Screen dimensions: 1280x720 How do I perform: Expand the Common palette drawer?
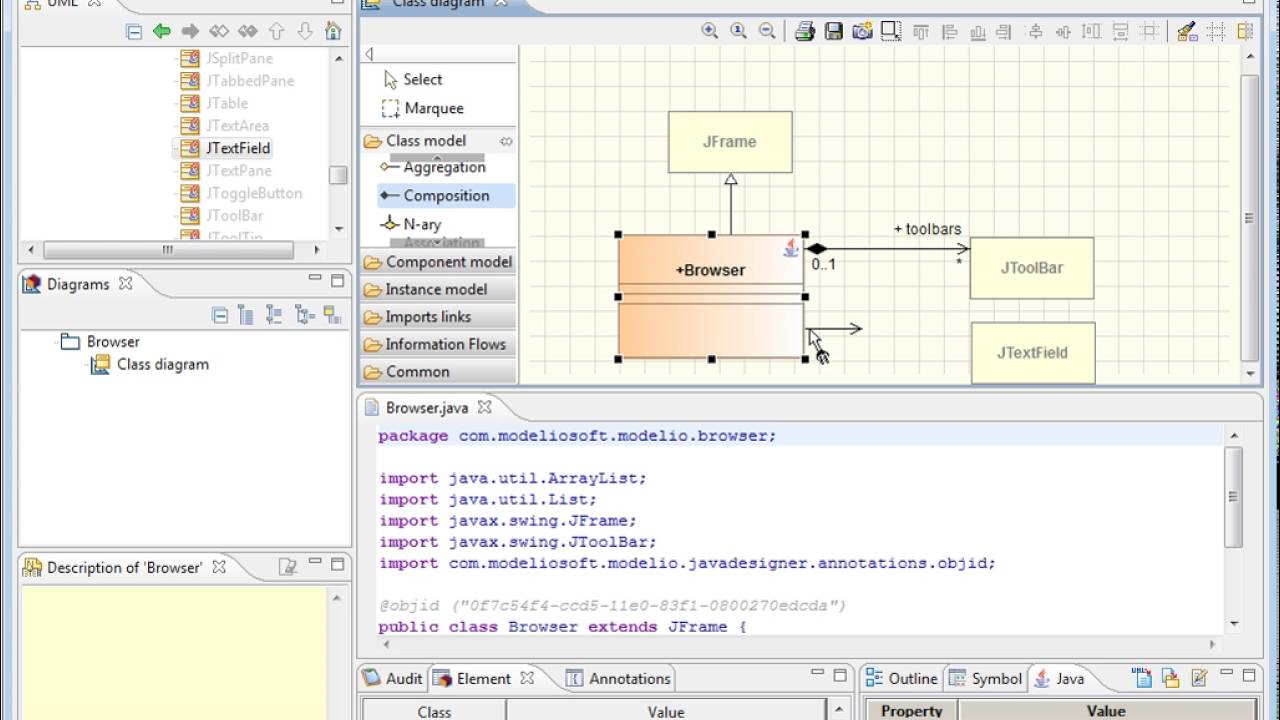coord(438,371)
